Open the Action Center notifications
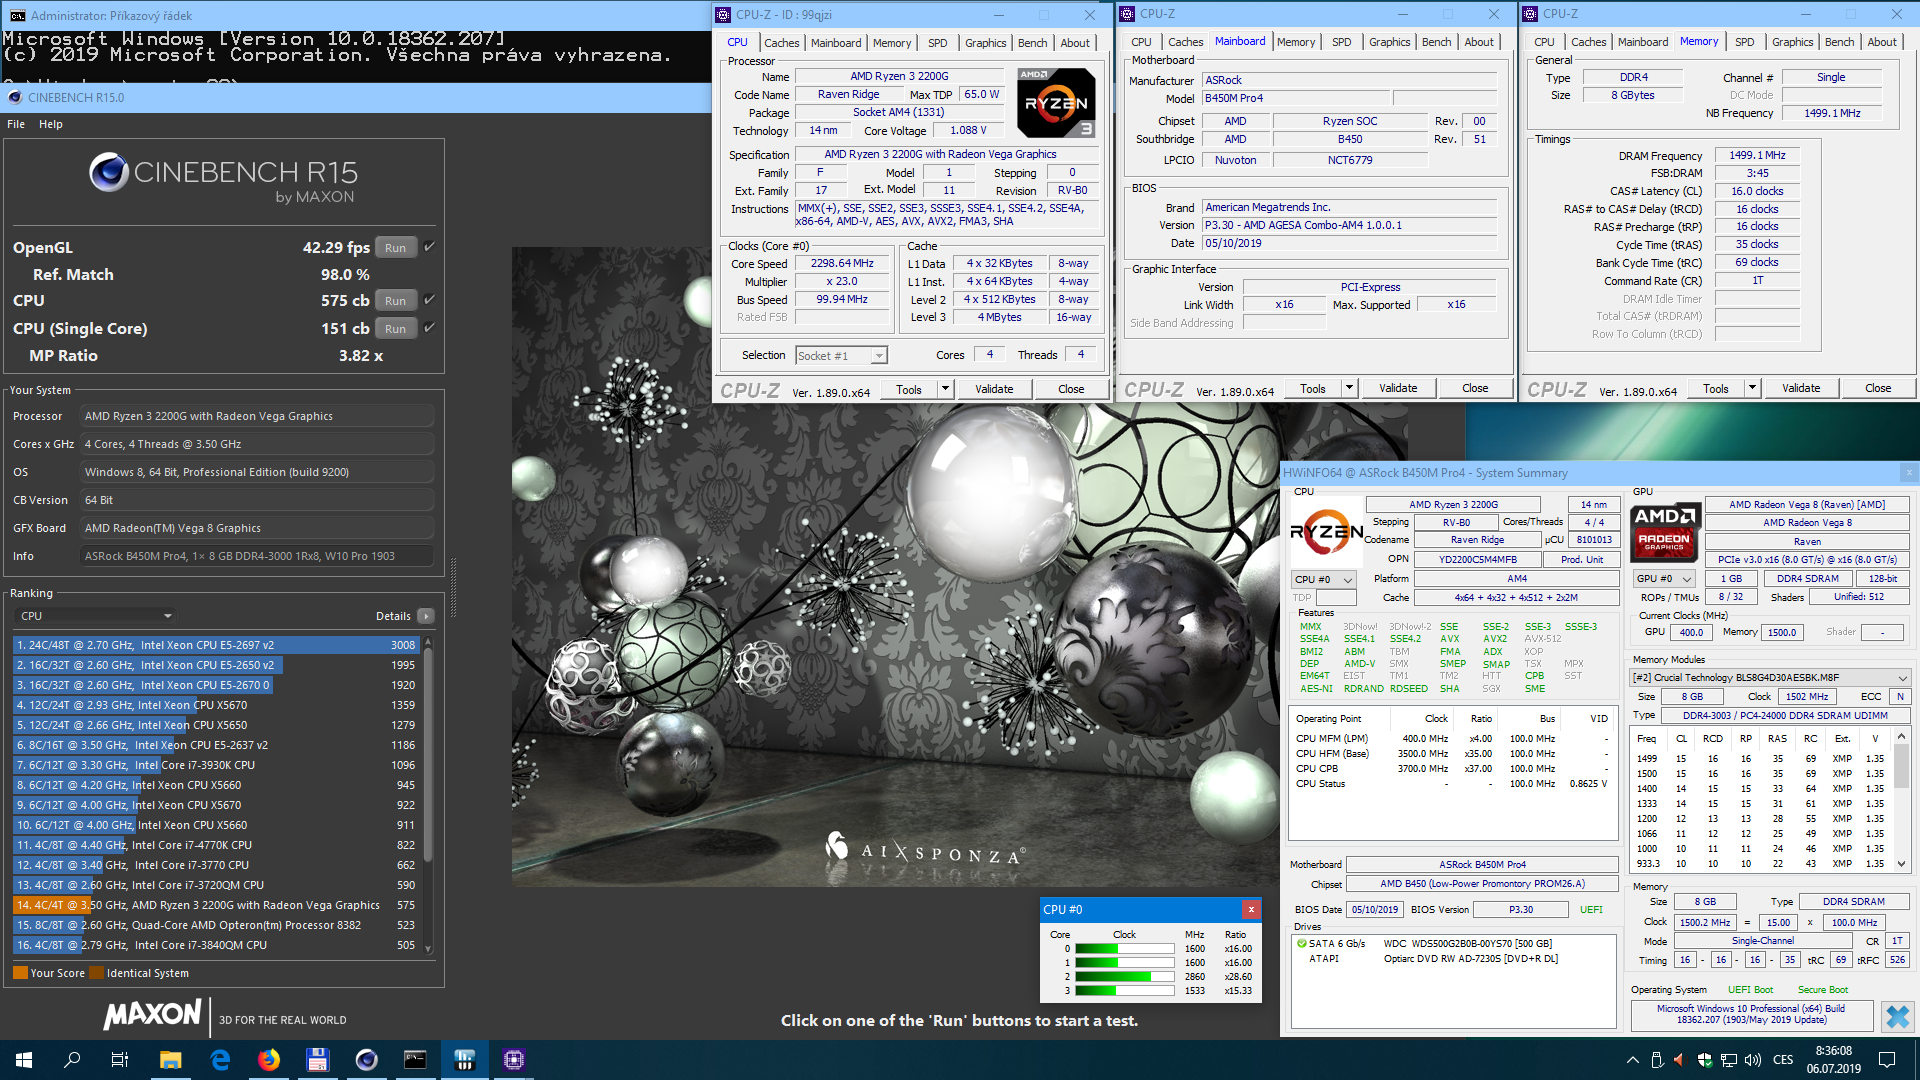Image resolution: width=1920 pixels, height=1080 pixels. [1887, 1060]
